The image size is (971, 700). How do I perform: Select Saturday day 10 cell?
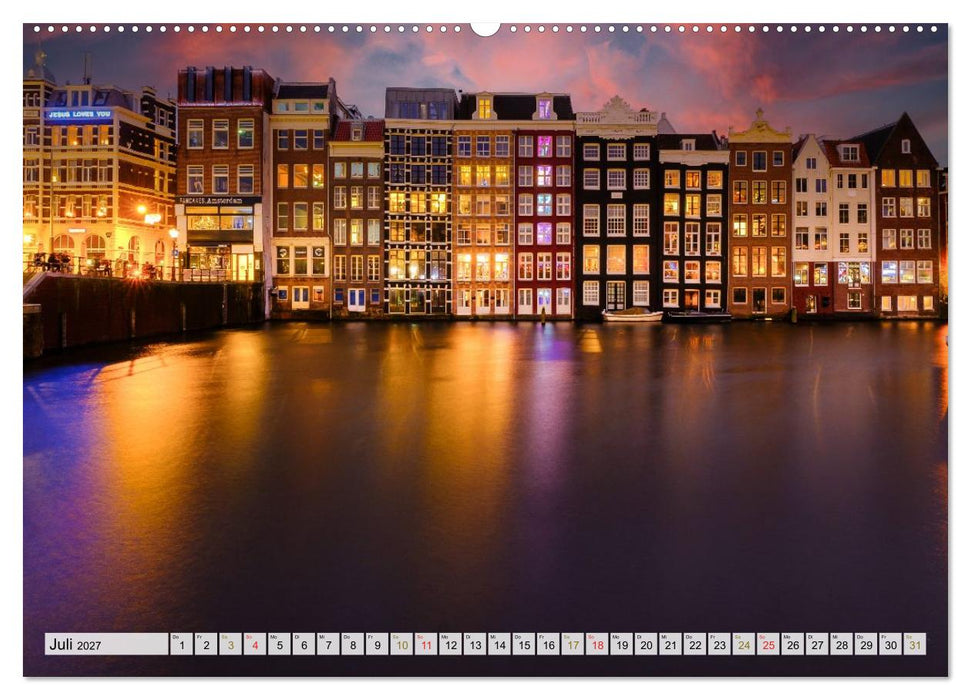401,644
